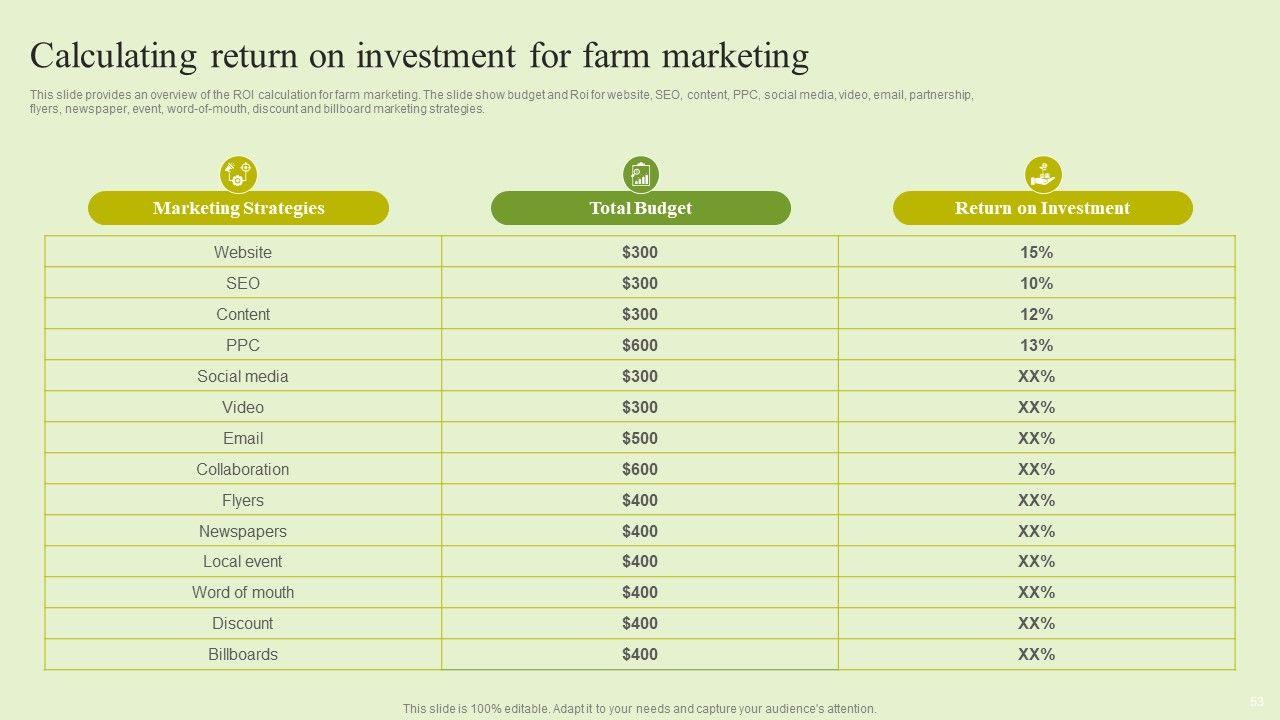Click the slide title text
Screen dimensions: 1280x720
pos(419,56)
